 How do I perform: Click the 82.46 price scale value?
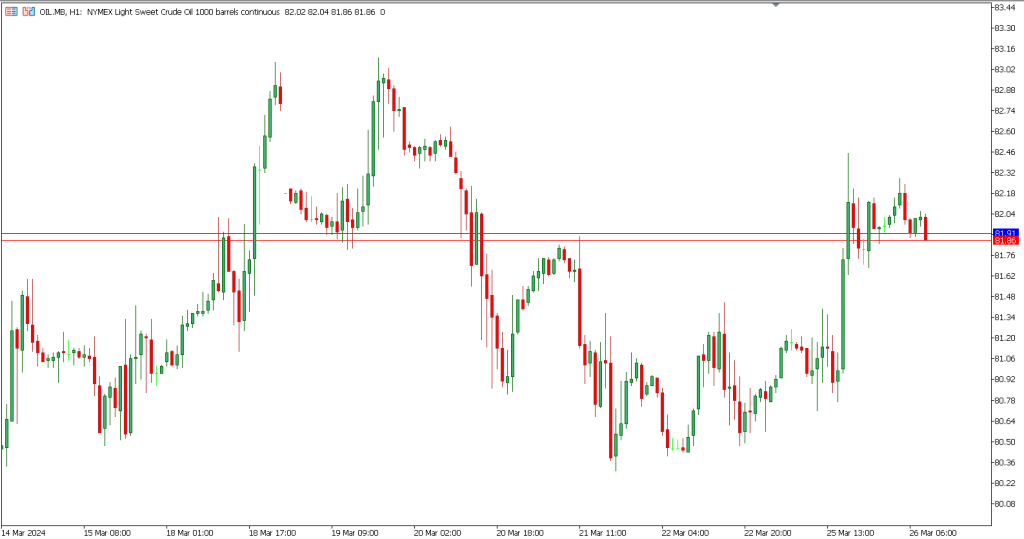(x=1004, y=152)
